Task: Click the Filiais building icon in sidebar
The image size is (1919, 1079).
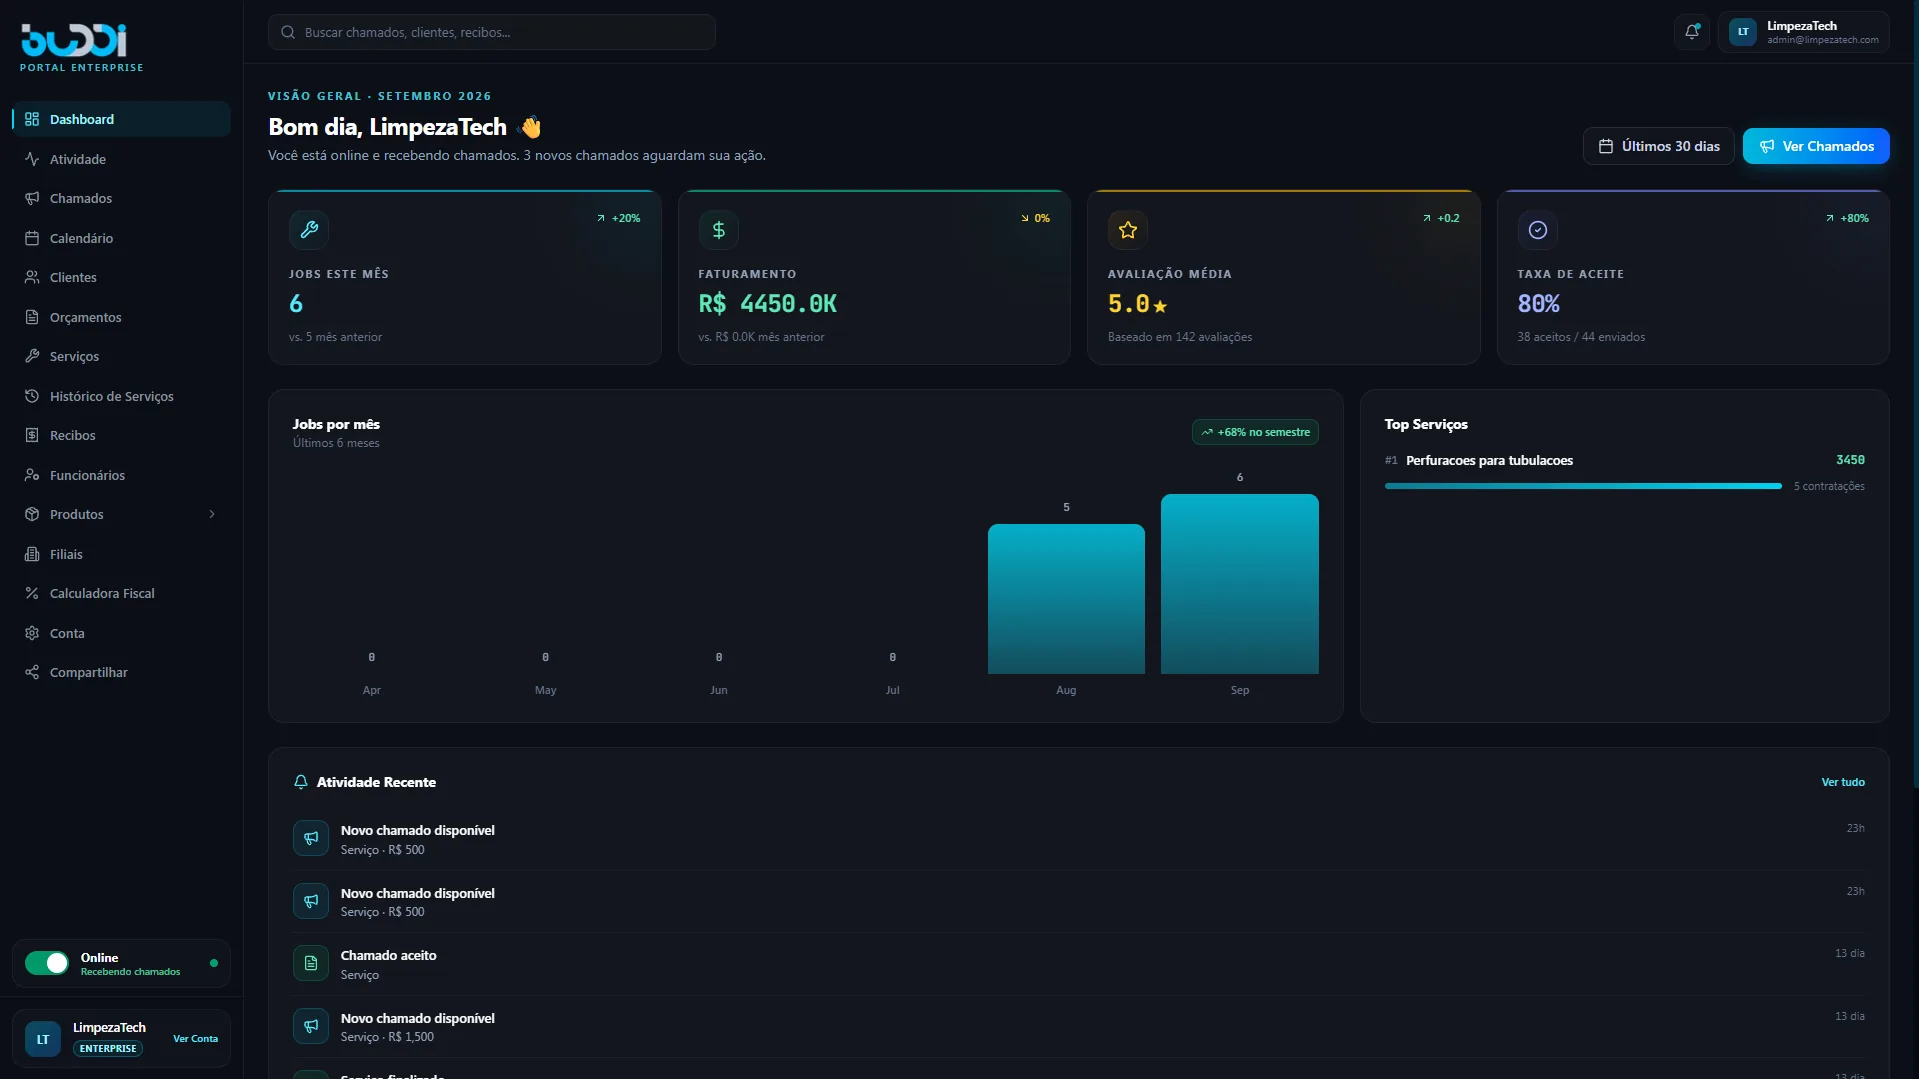Action: [x=32, y=554]
